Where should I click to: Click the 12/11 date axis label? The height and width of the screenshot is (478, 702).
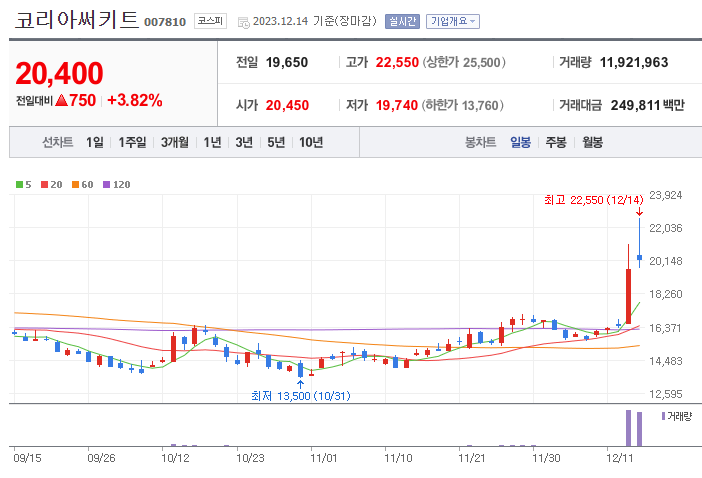620,458
